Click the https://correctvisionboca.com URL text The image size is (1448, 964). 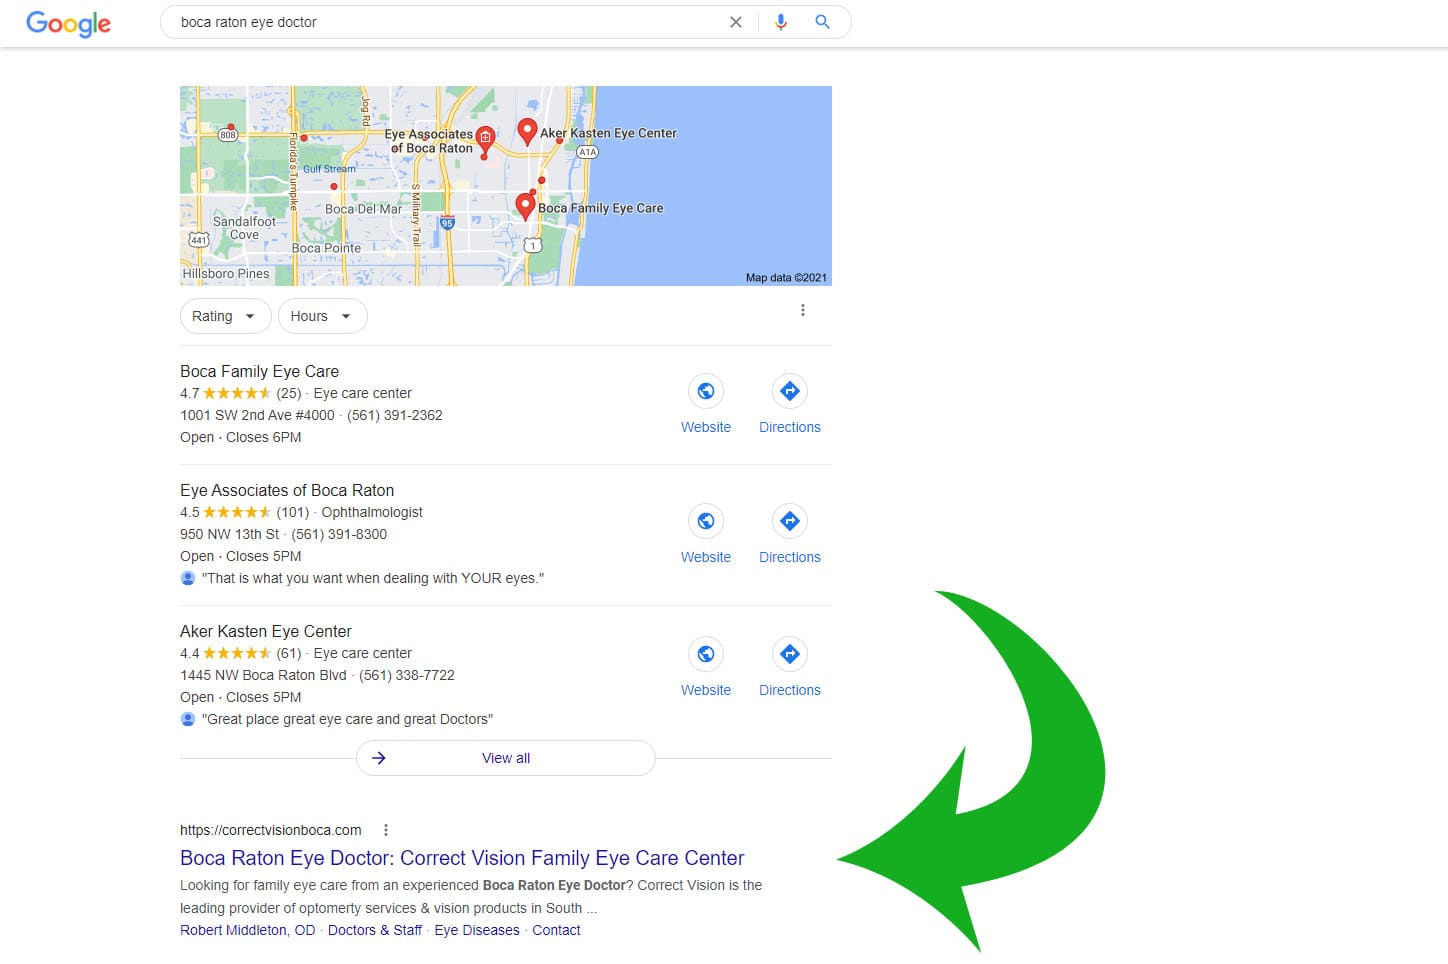tap(270, 830)
